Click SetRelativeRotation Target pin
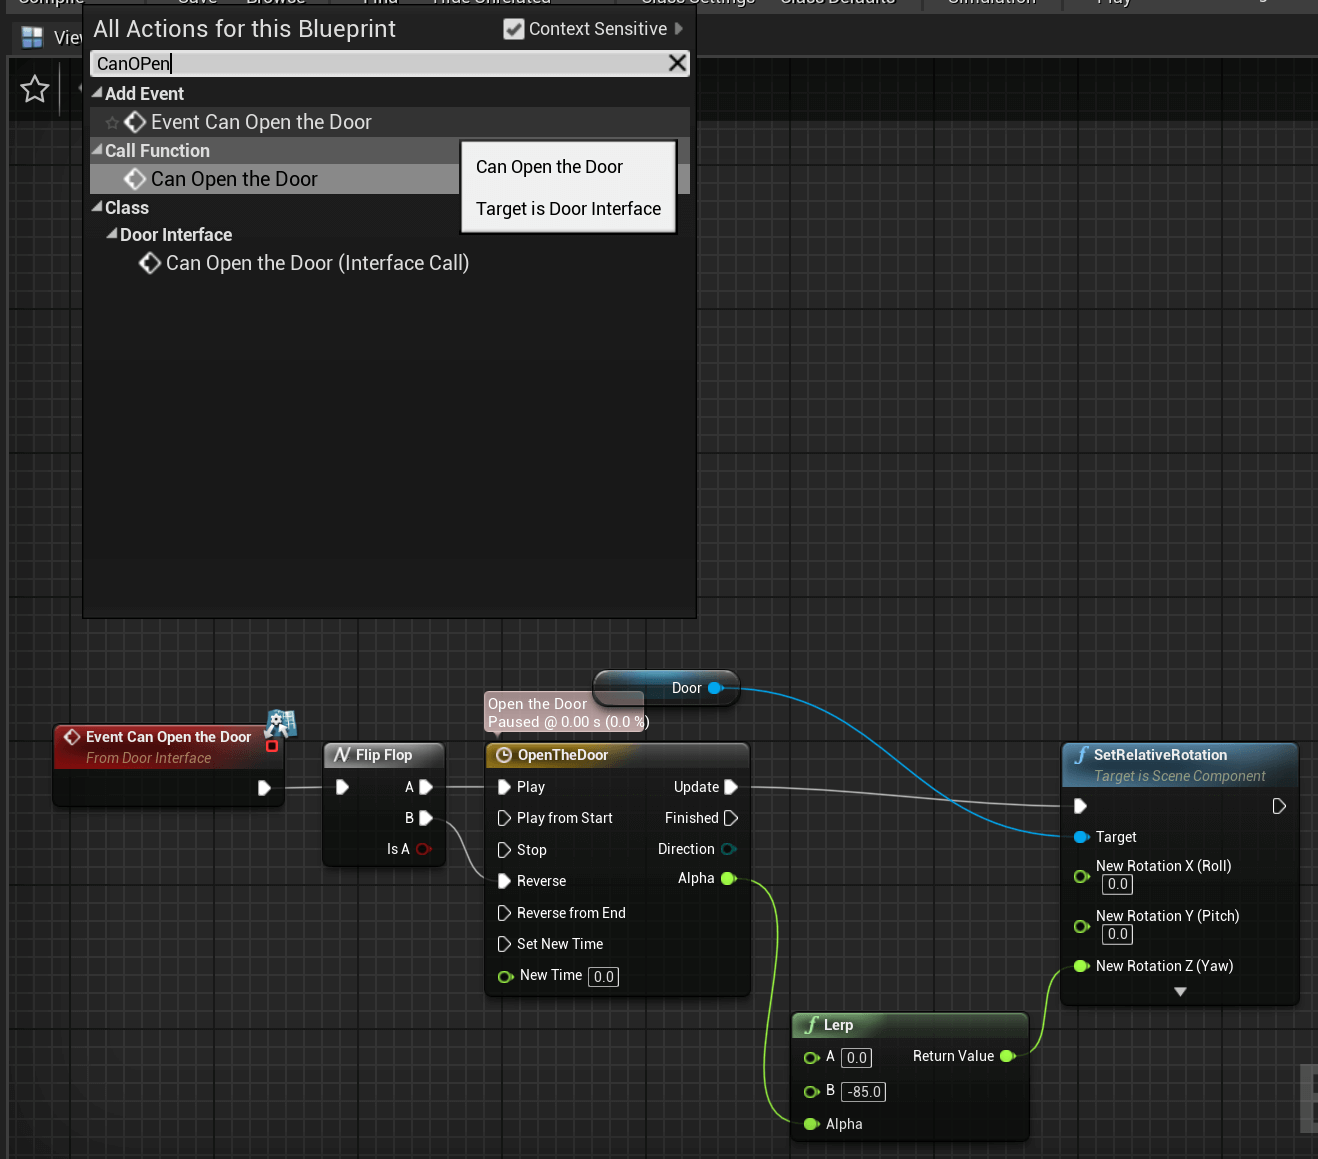This screenshot has width=1318, height=1159. [1081, 837]
